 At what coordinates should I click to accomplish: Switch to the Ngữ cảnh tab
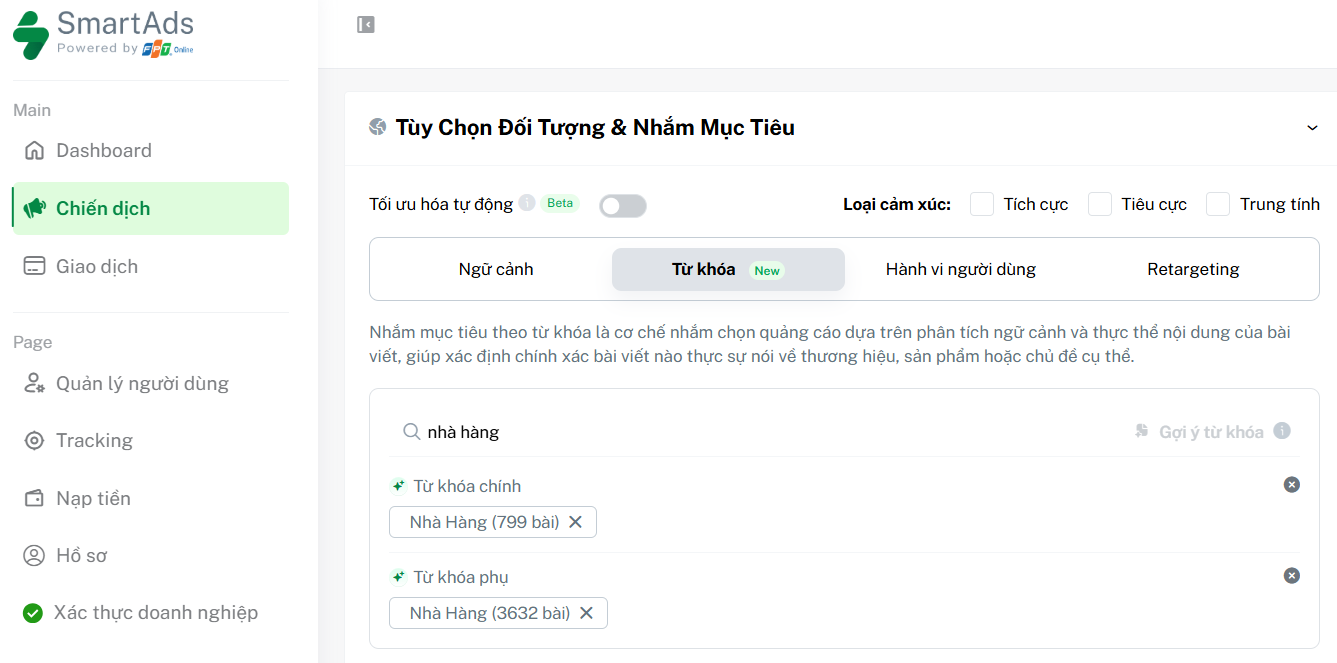(x=496, y=269)
